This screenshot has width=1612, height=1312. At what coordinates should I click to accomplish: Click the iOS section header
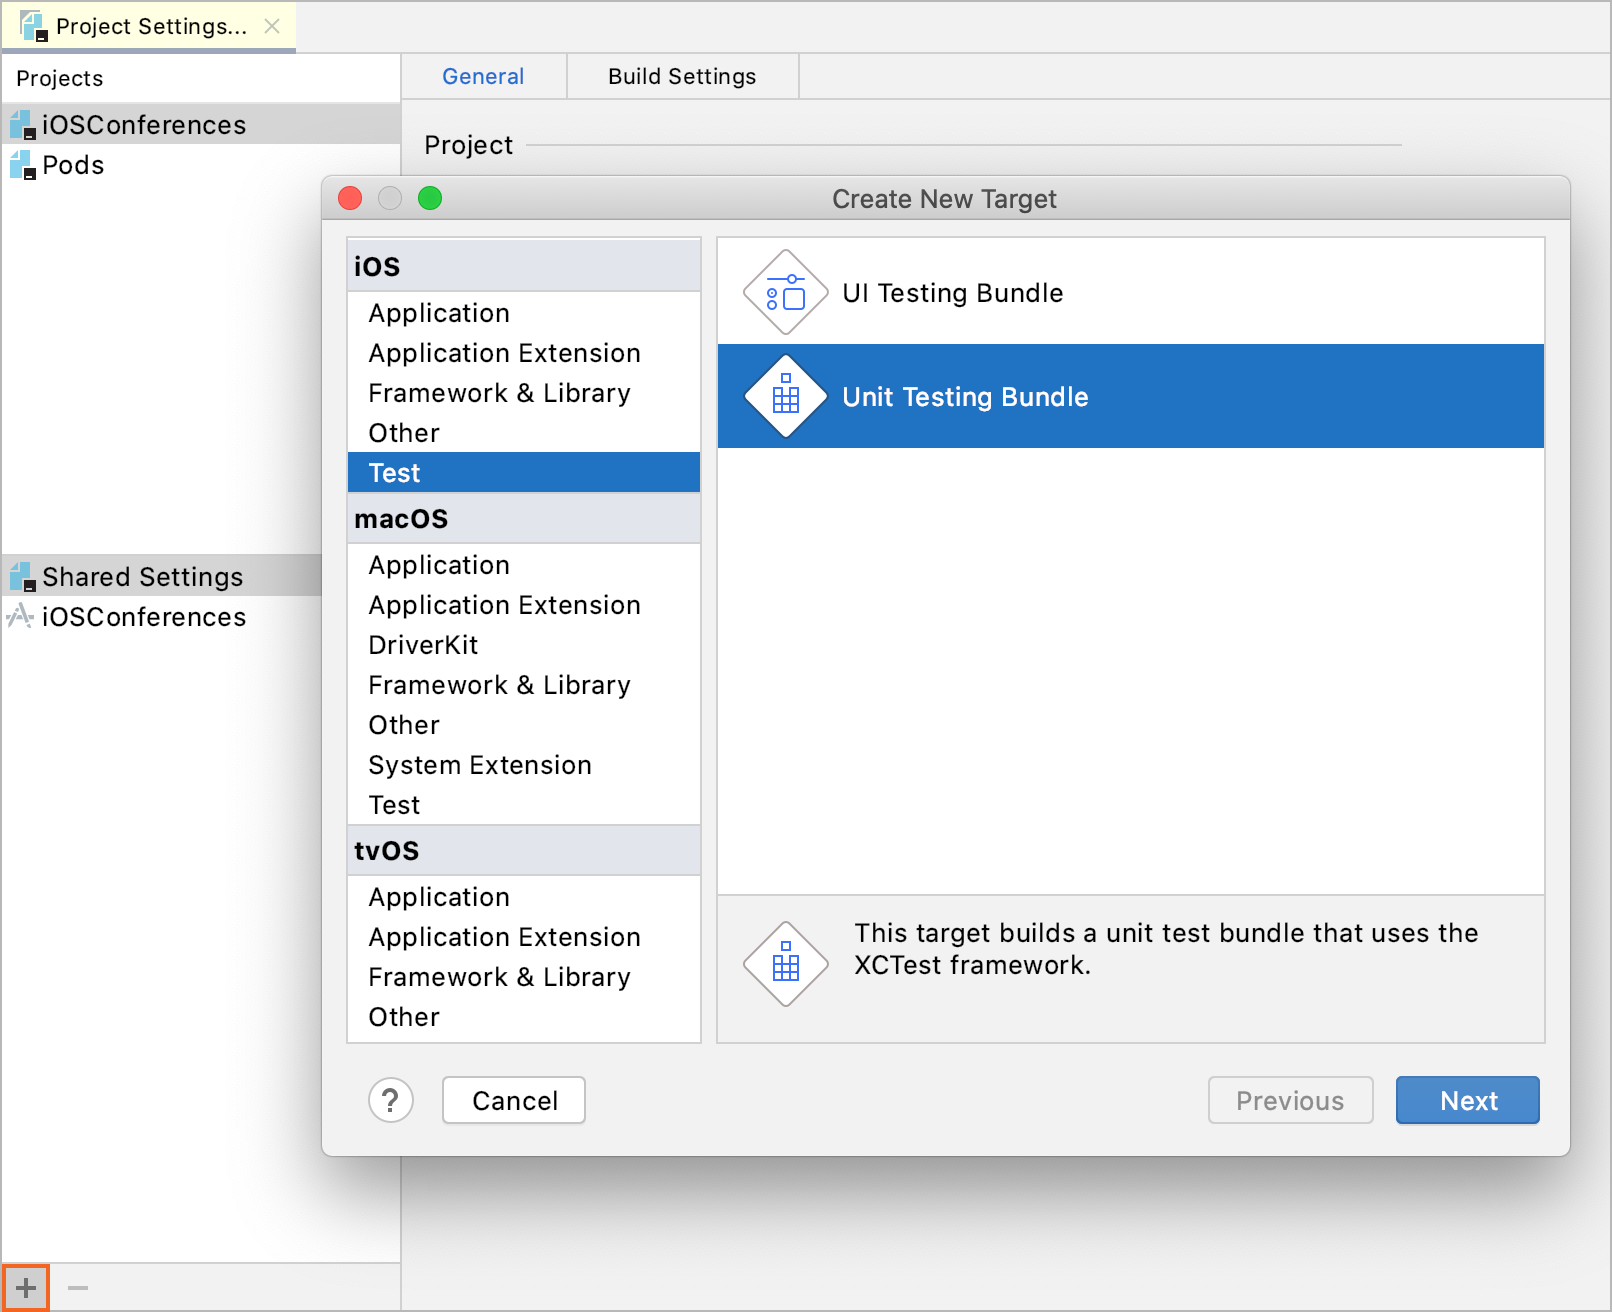pyautogui.click(x=524, y=266)
